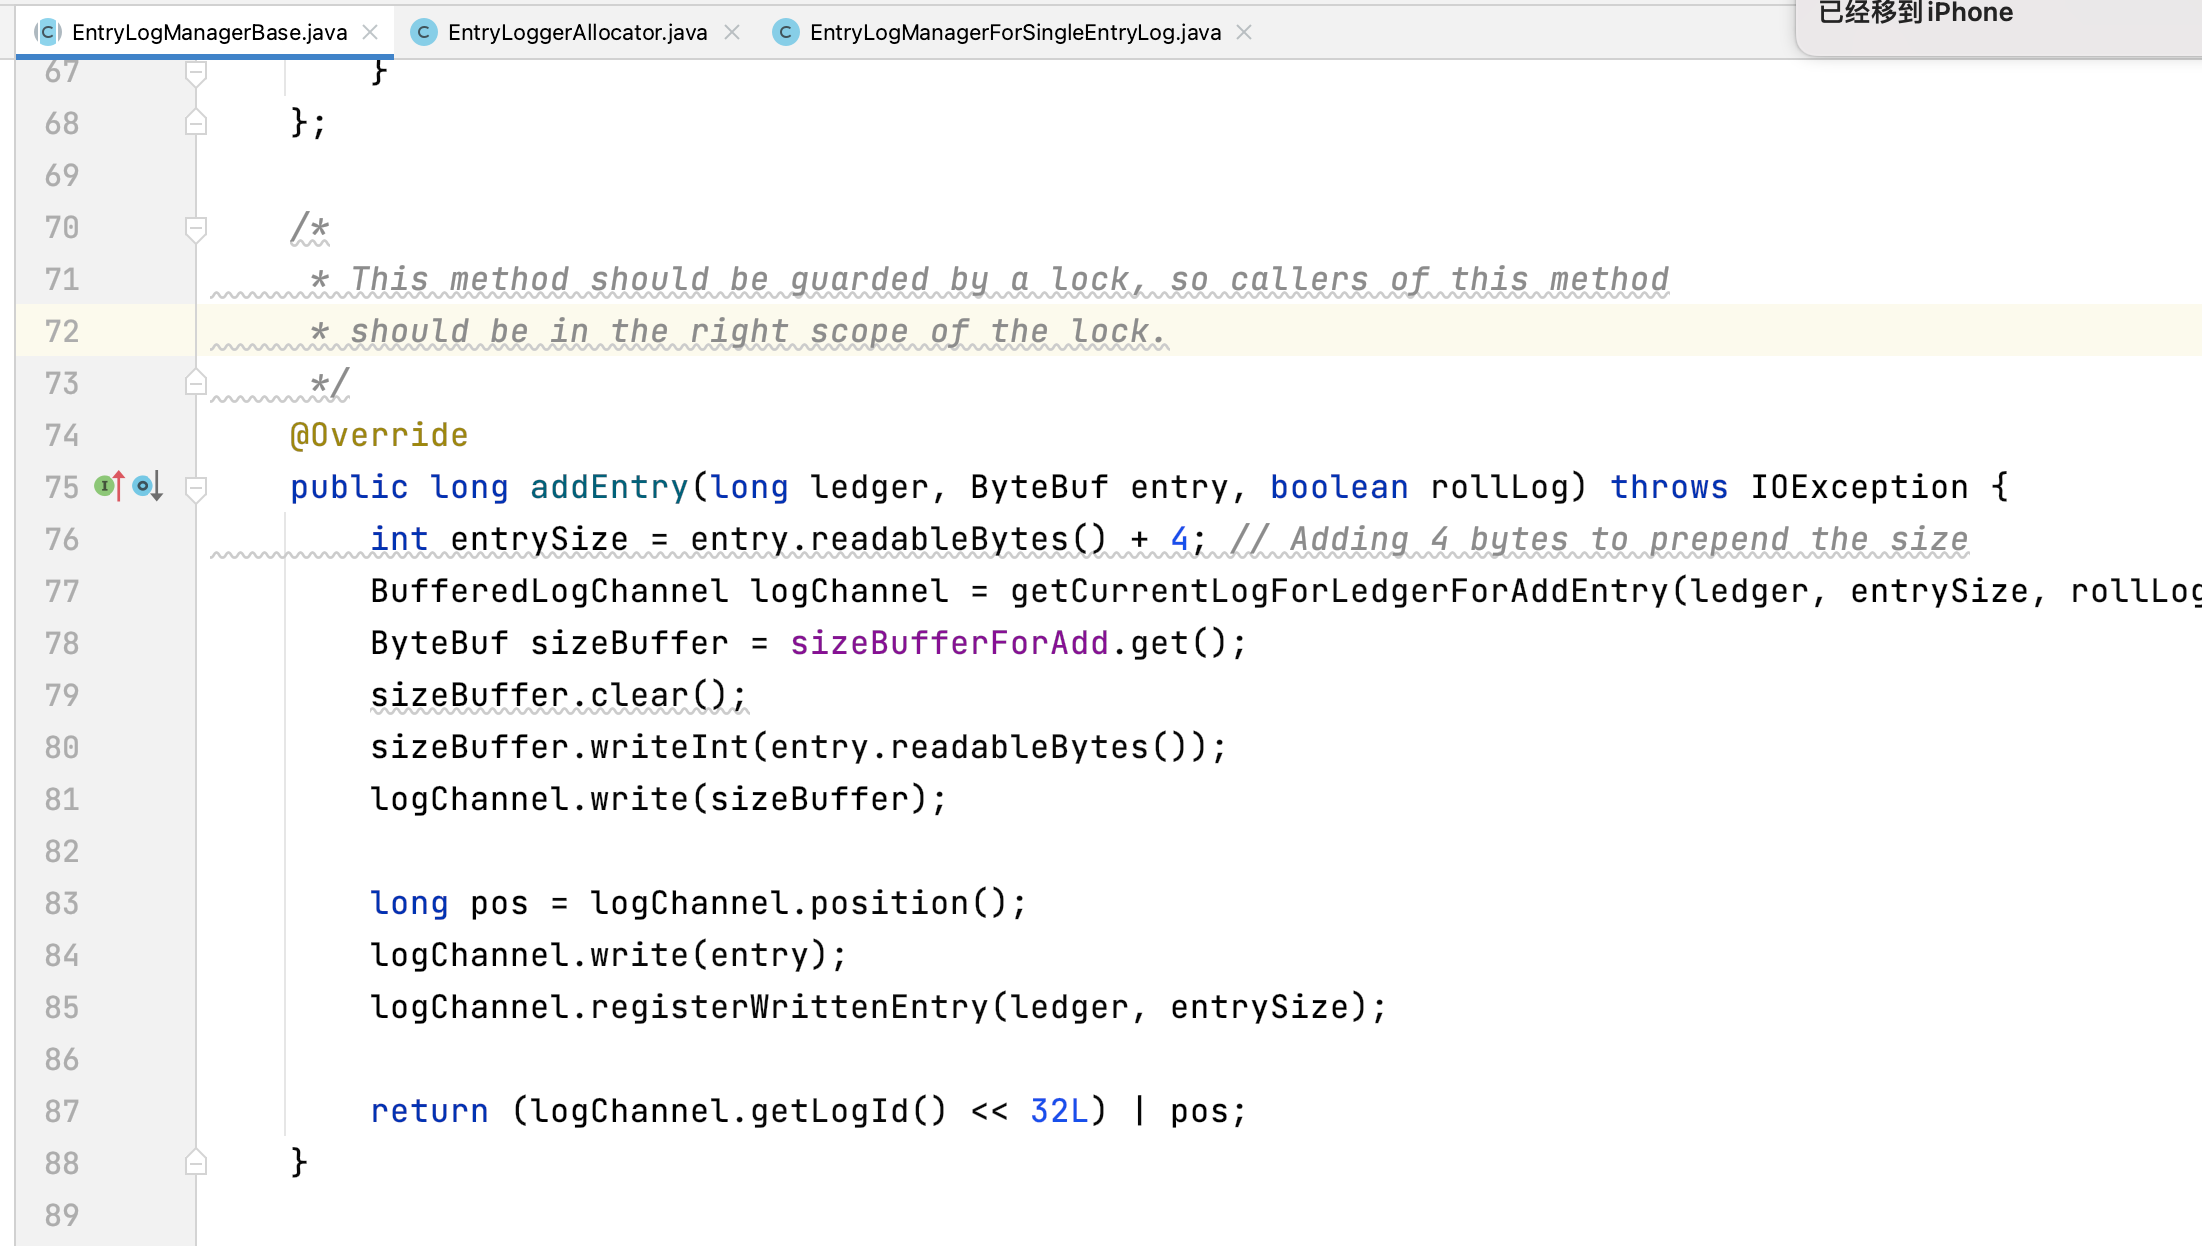This screenshot has width=2202, height=1246.
Task: Switch to the EntryLogManagerForSingleEntryLog.java tab
Action: point(1015,32)
